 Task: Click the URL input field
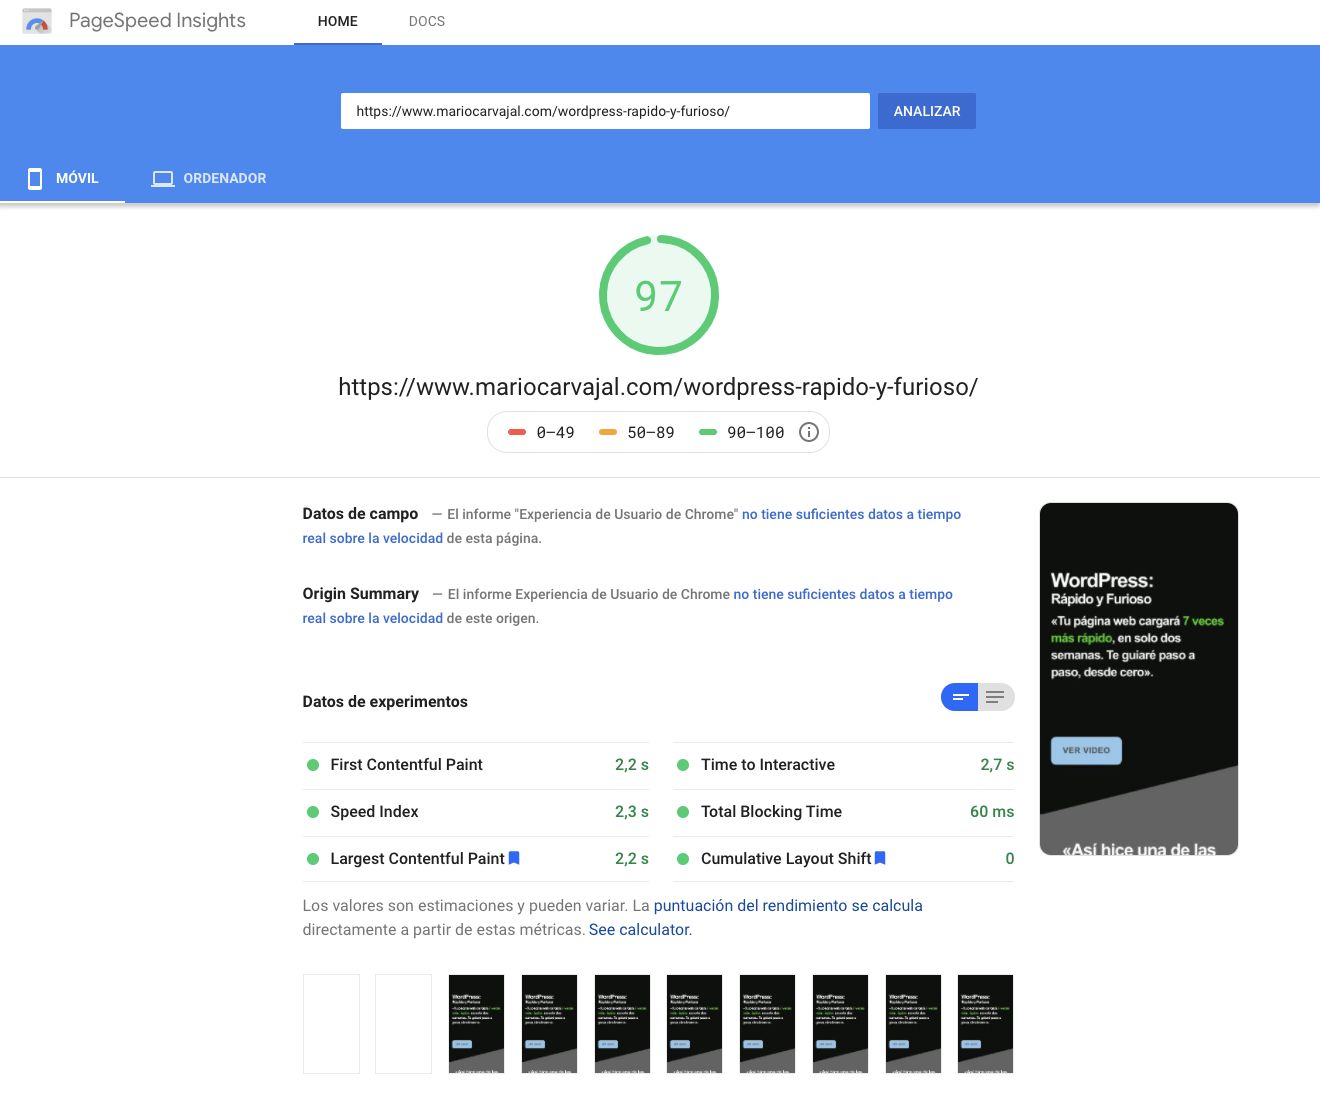pos(604,111)
